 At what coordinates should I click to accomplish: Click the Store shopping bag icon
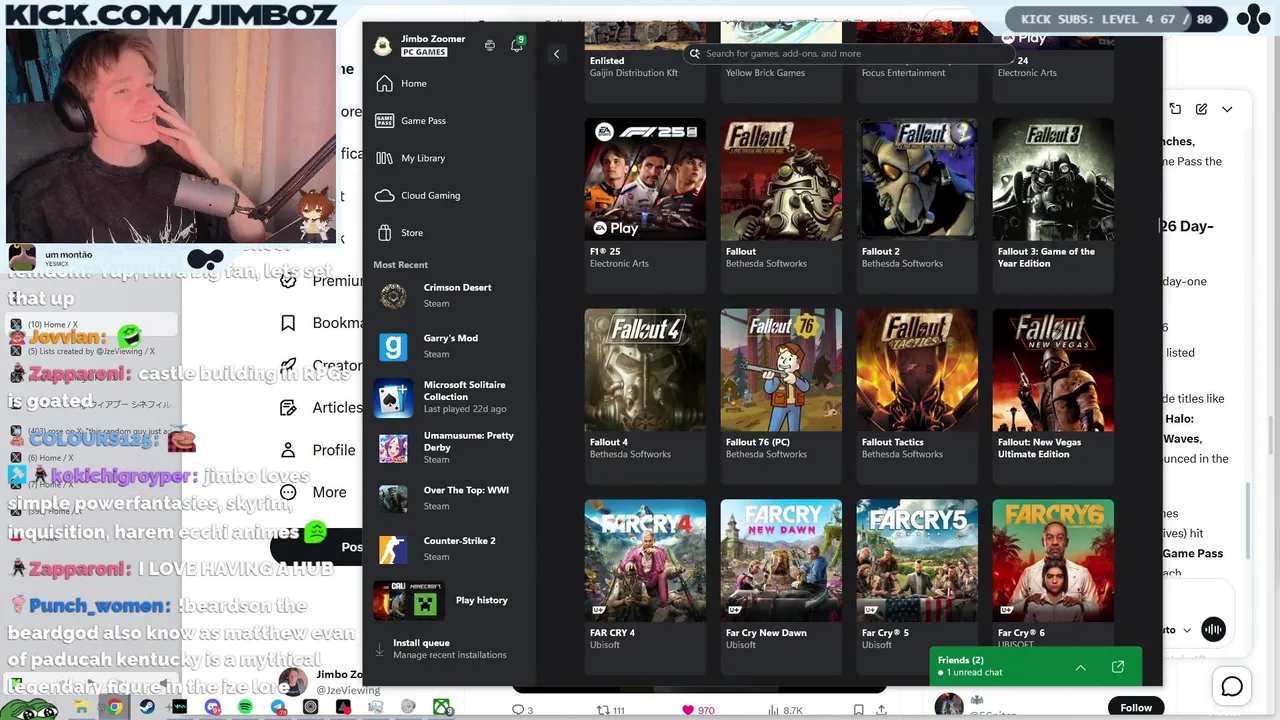pyautogui.click(x=384, y=233)
